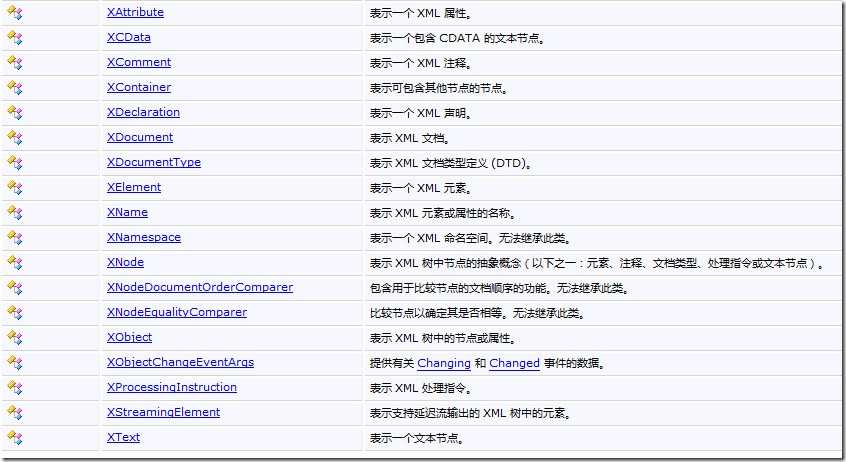The height and width of the screenshot is (462, 846).
Task: Open the XDocument class link
Action: coord(140,137)
